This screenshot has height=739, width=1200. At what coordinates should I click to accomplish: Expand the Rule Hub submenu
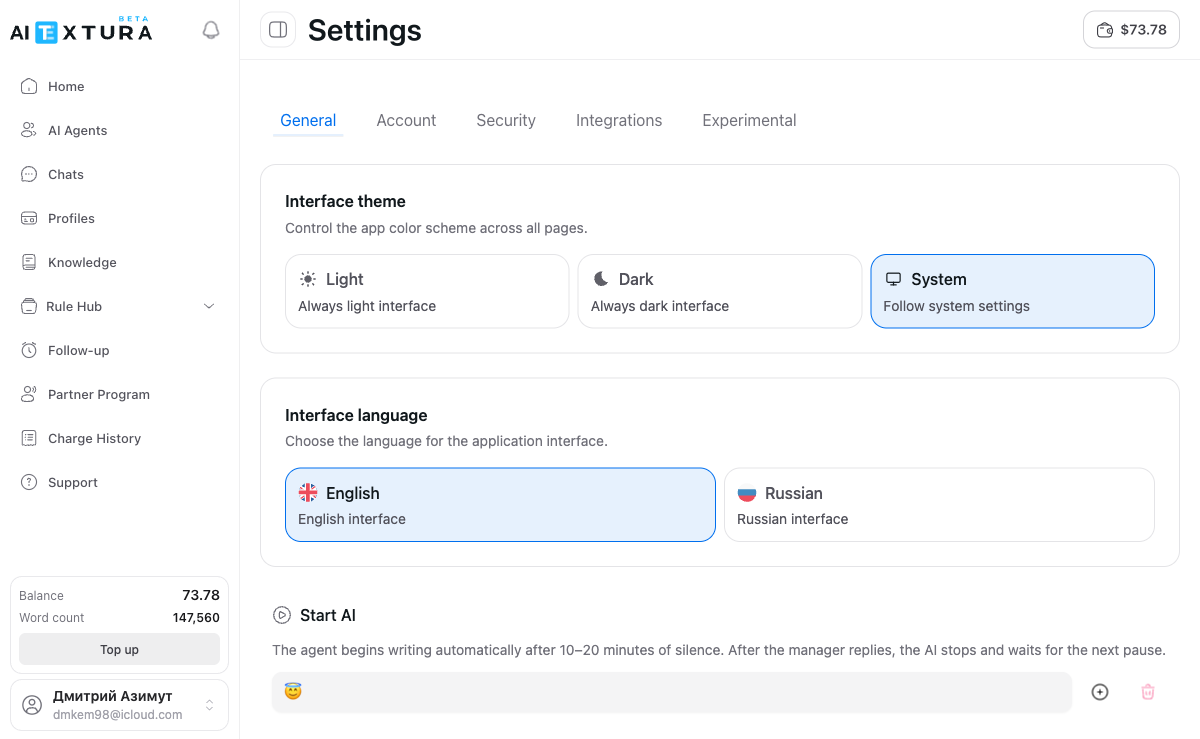coord(120,307)
